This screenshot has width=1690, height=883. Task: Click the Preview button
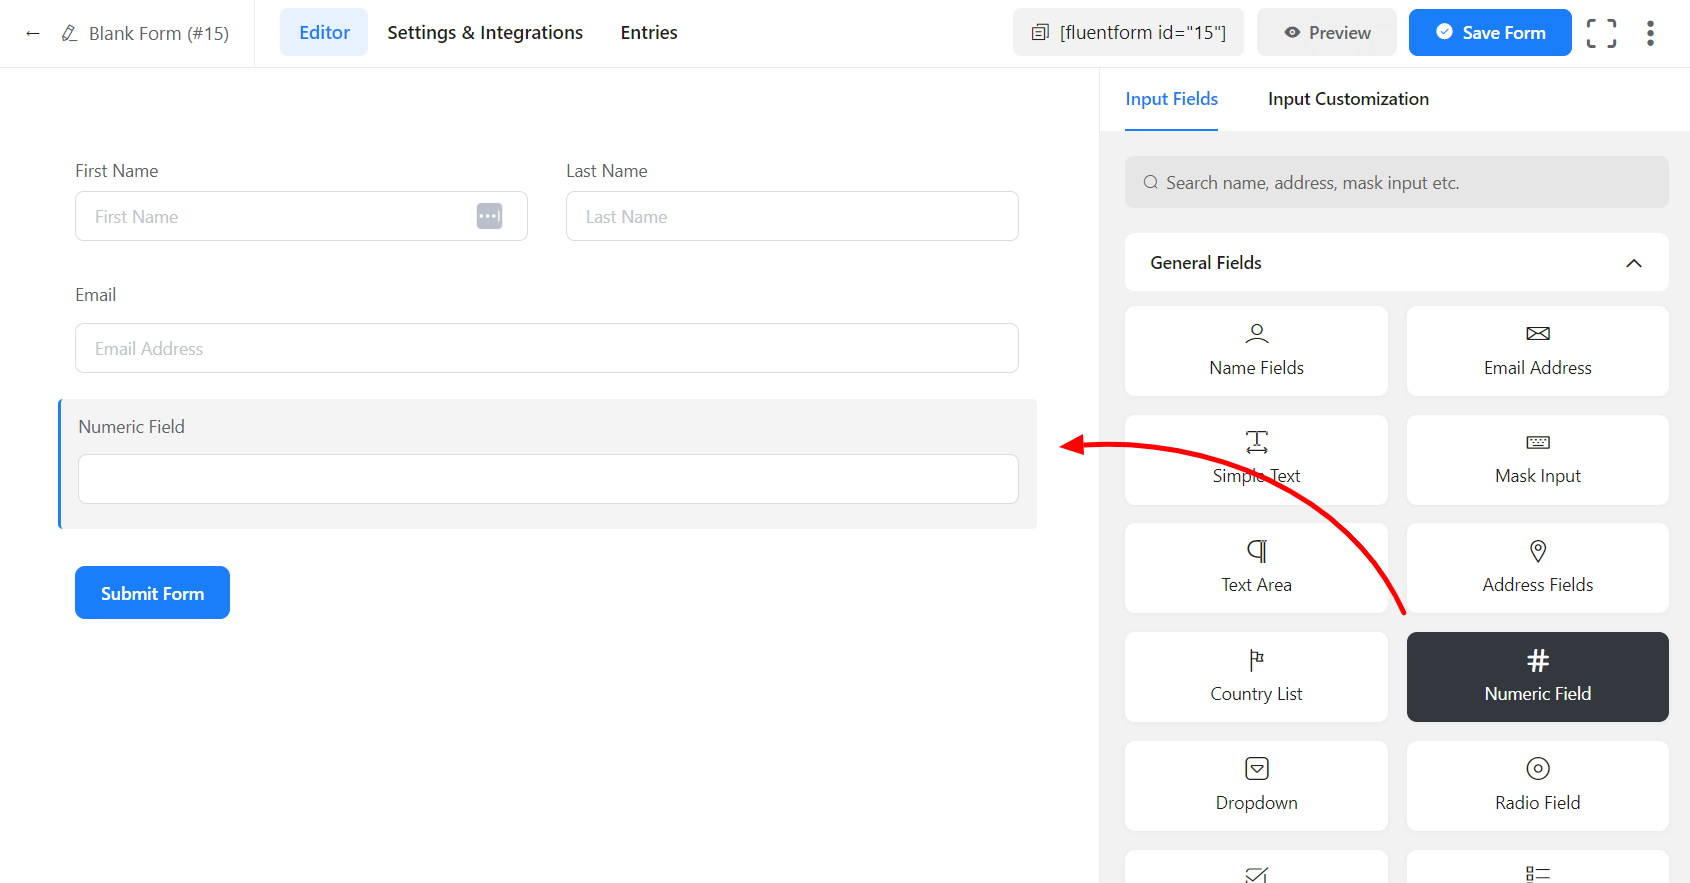(x=1326, y=33)
